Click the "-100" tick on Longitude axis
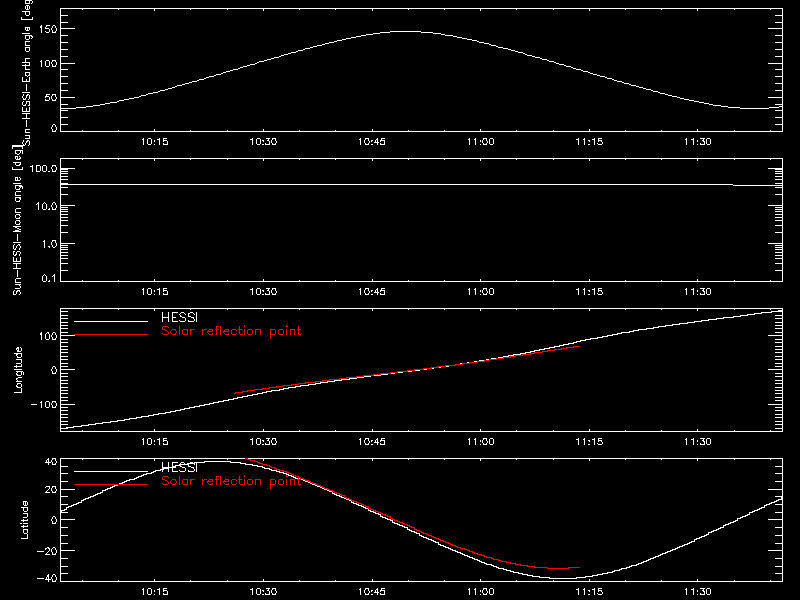Image resolution: width=800 pixels, height=600 pixels. [x=44, y=405]
